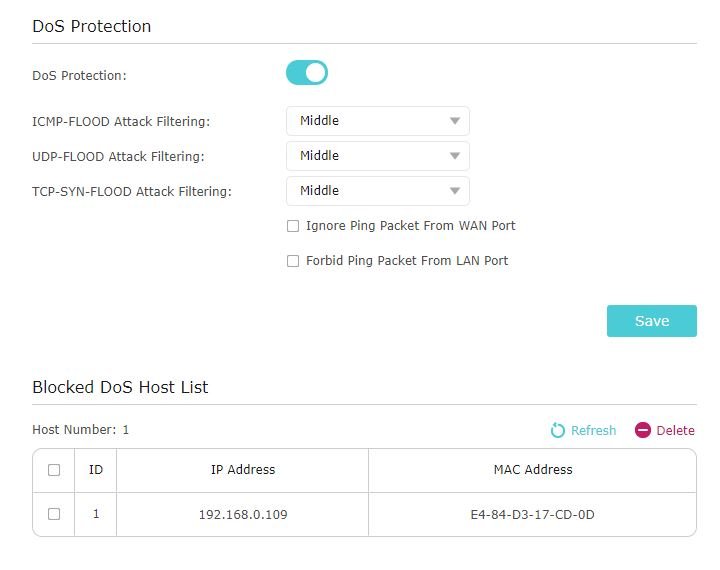Click the MAC address E4-84-D3-17-CD-0D
720x570 pixels.
(533, 514)
